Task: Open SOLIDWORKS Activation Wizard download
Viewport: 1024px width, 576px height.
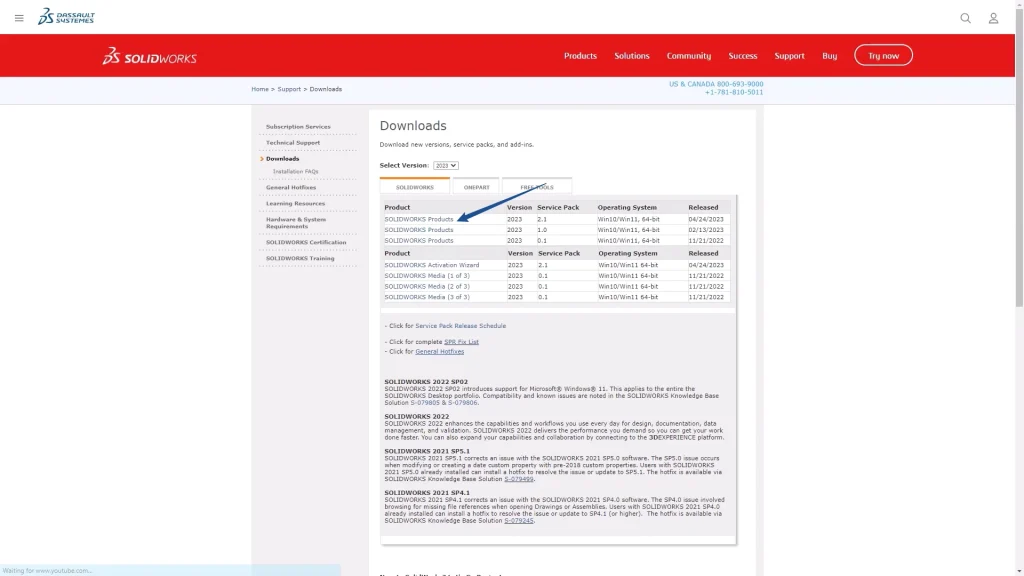Action: [432, 265]
